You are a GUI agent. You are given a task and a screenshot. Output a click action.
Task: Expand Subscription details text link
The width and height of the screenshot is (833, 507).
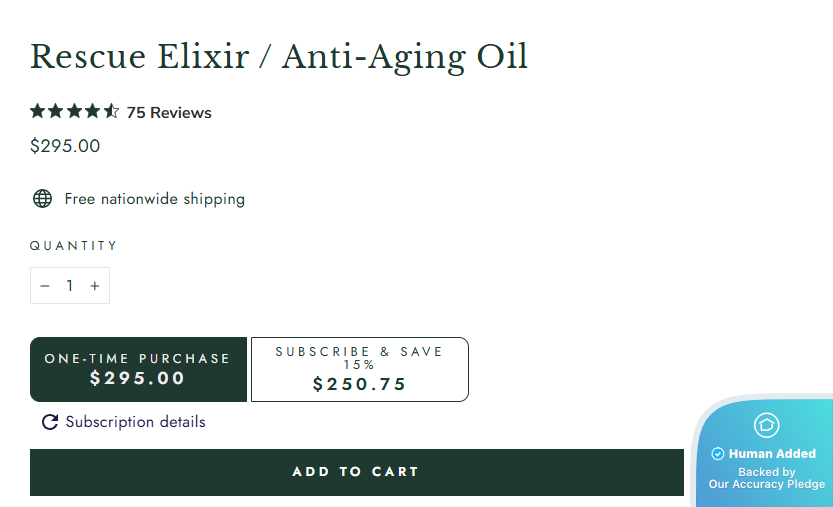(x=135, y=422)
